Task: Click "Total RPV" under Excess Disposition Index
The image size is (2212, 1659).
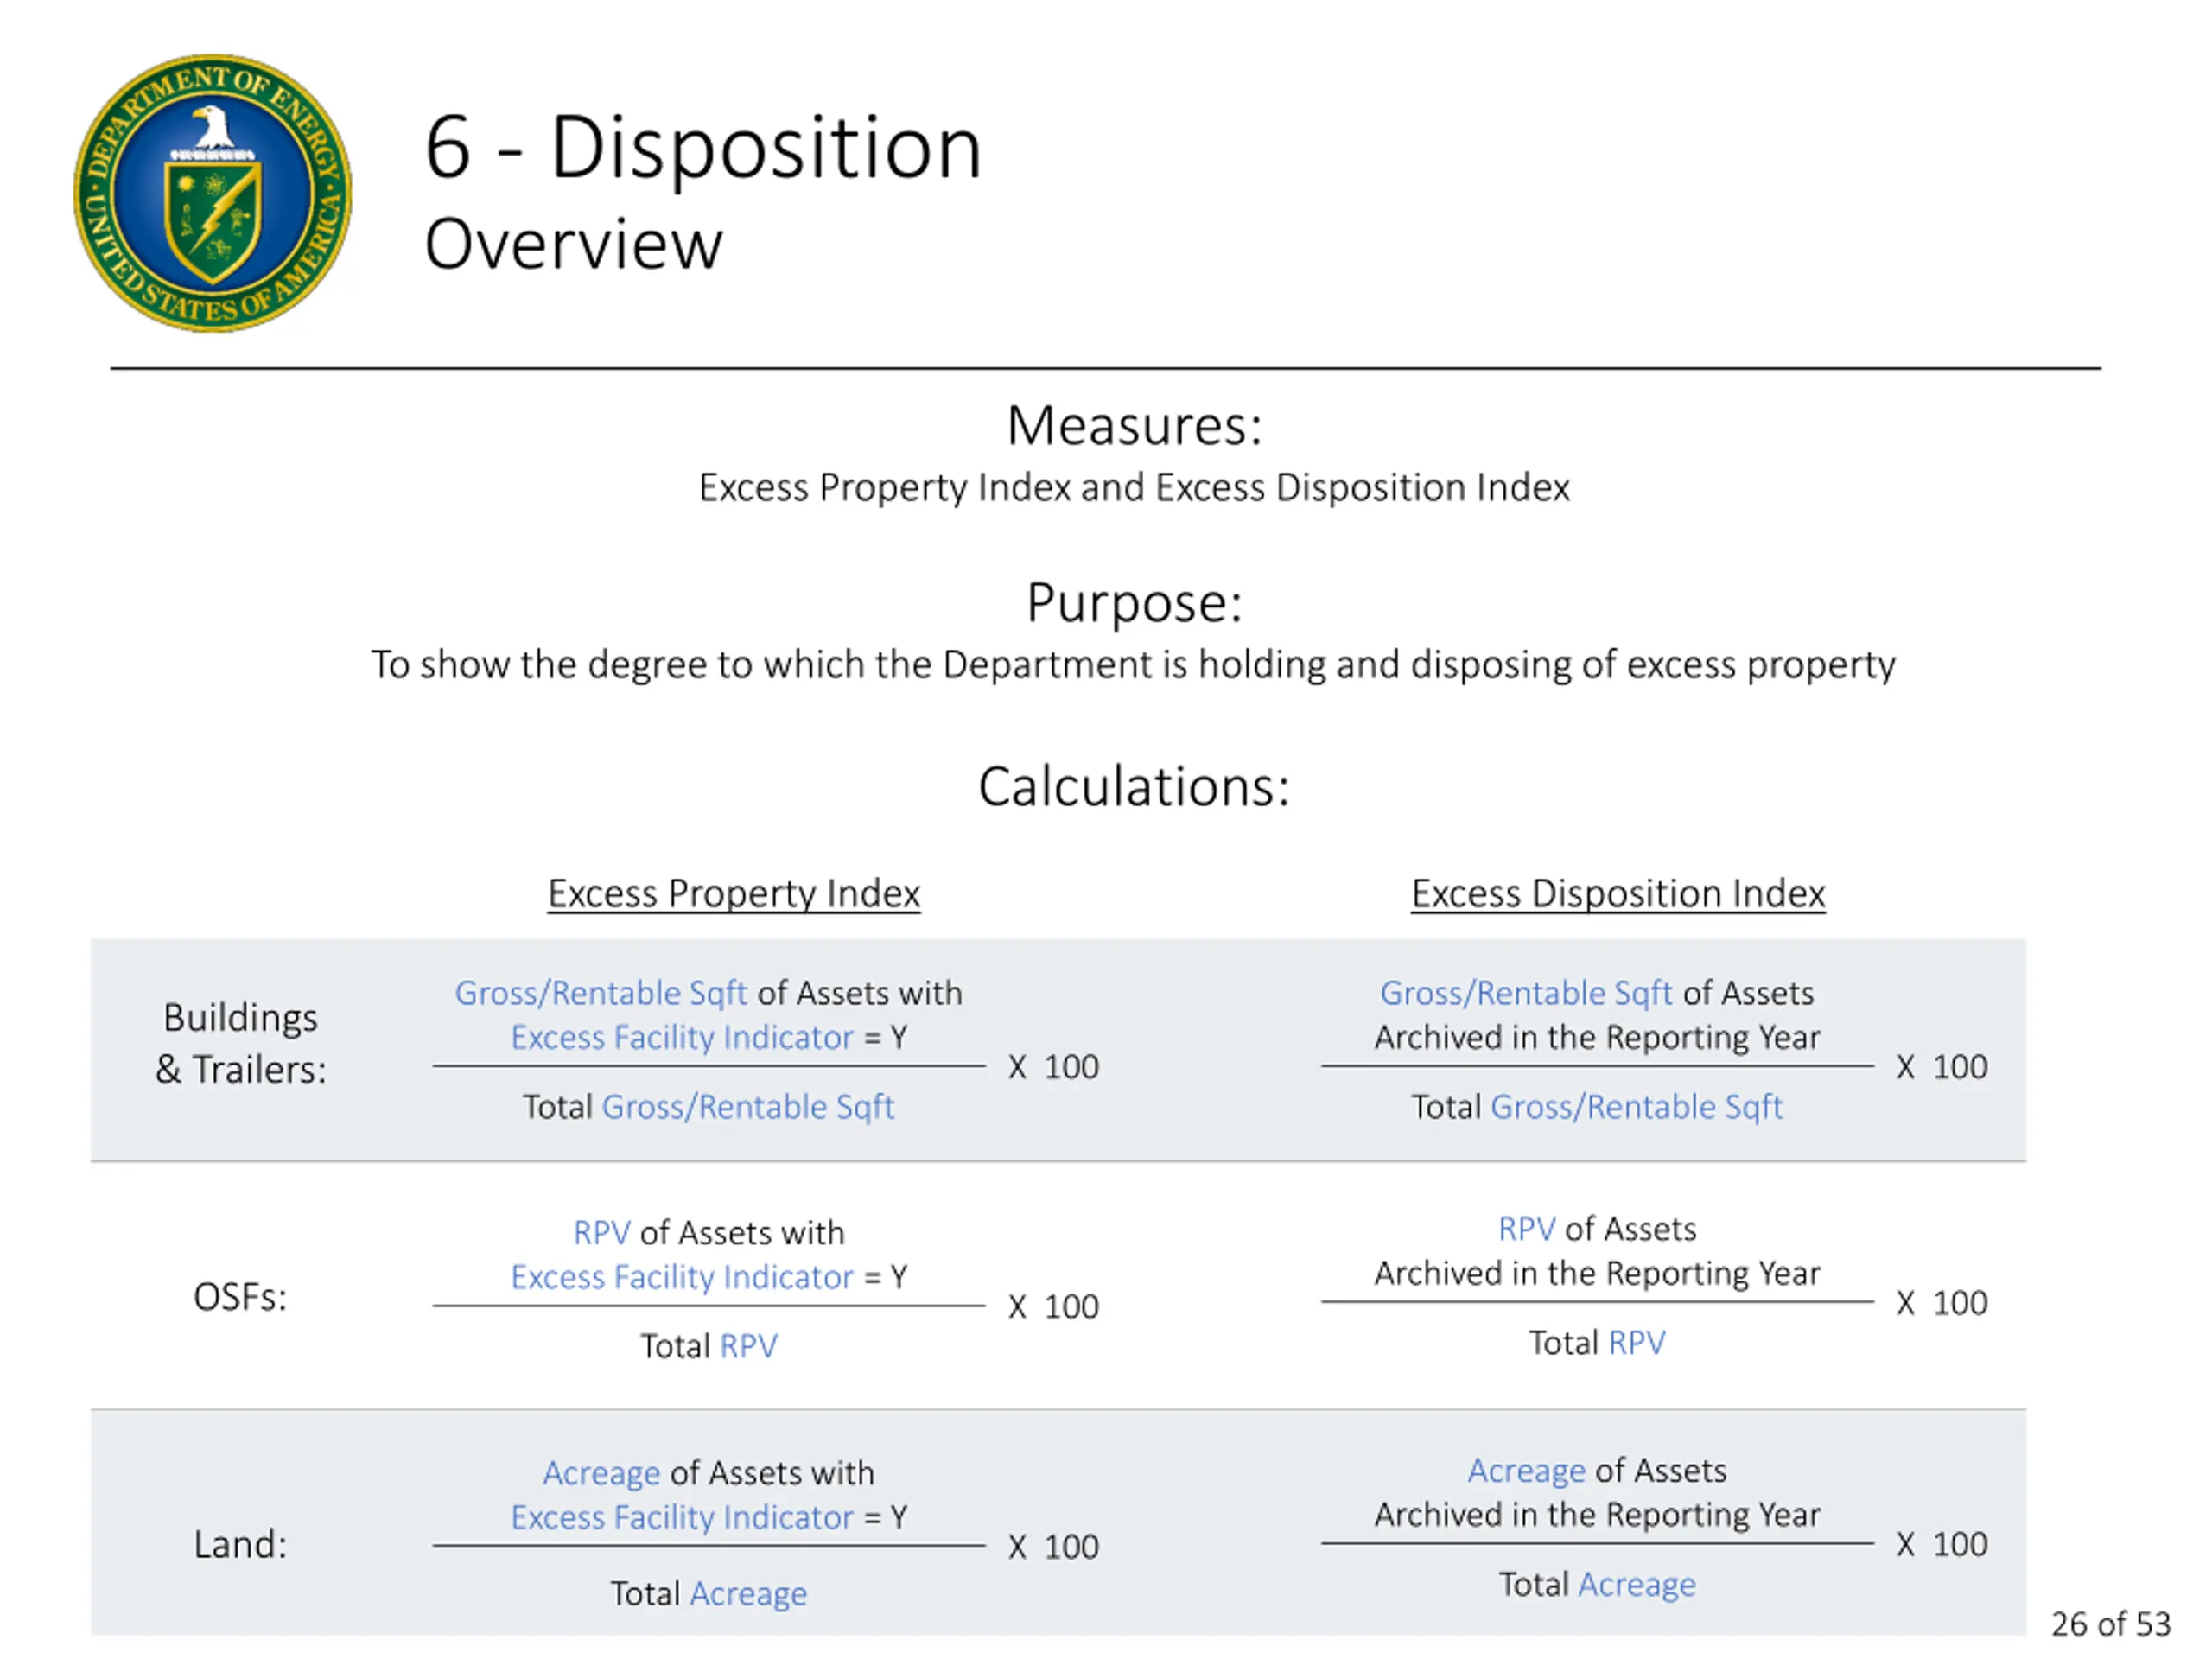Action: coord(1597,1342)
